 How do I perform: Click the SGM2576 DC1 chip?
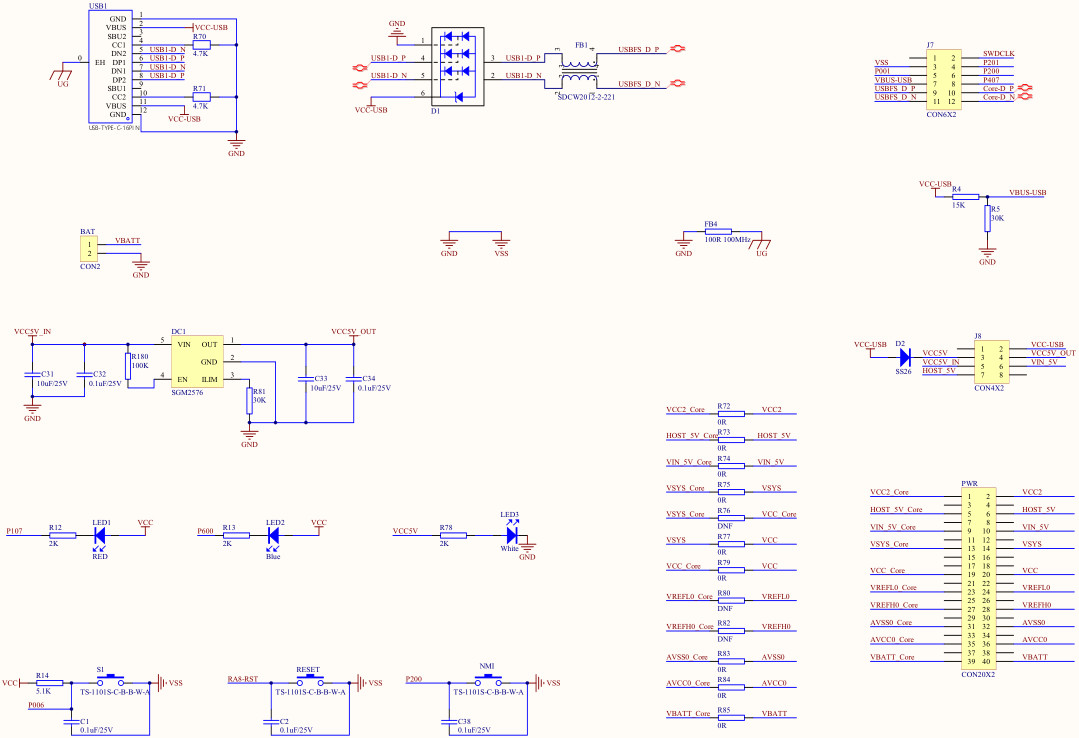(196, 361)
